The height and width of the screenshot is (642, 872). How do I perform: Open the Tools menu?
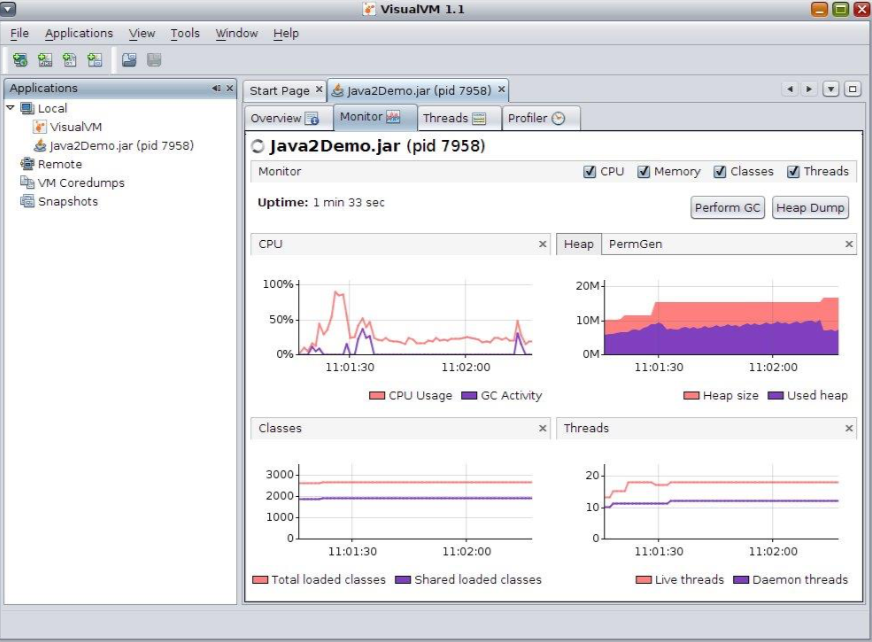(x=185, y=33)
